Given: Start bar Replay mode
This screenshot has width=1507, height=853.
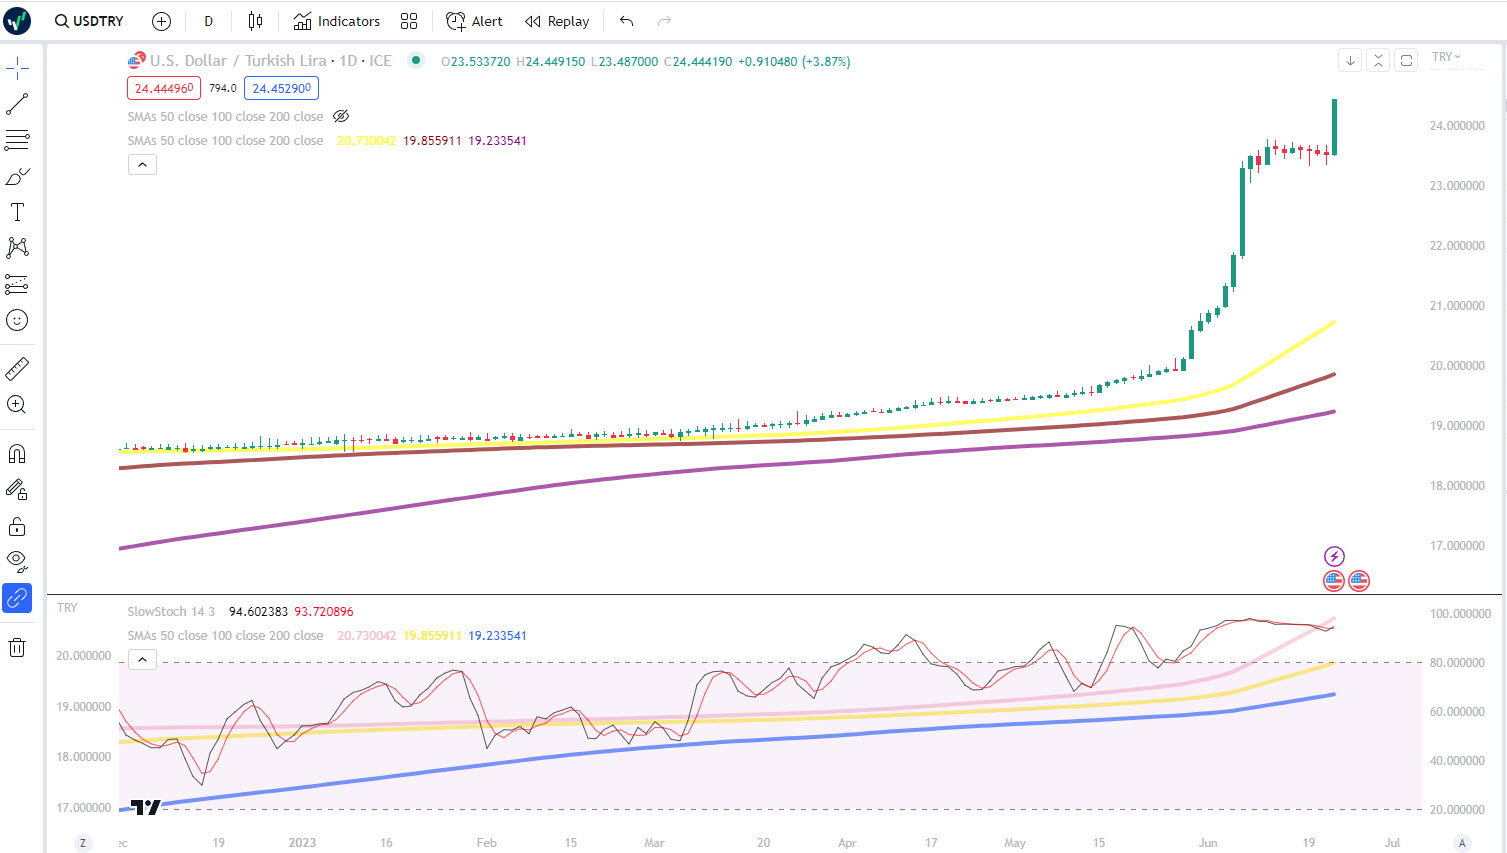Looking at the screenshot, I should click(557, 21).
